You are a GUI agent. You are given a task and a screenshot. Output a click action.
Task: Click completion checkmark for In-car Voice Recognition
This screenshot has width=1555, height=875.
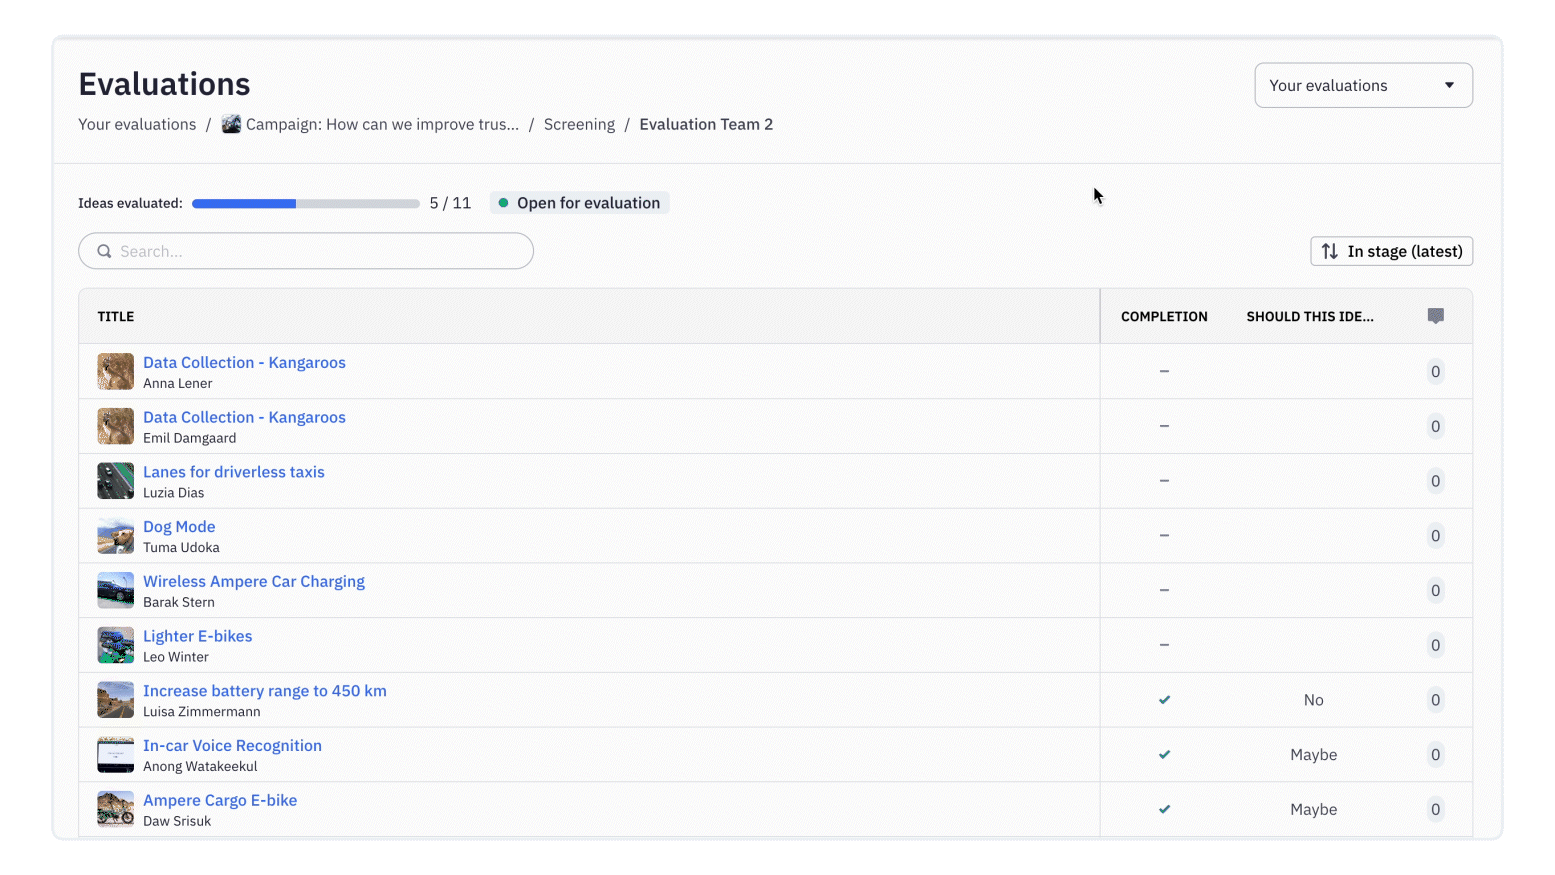[x=1164, y=755]
